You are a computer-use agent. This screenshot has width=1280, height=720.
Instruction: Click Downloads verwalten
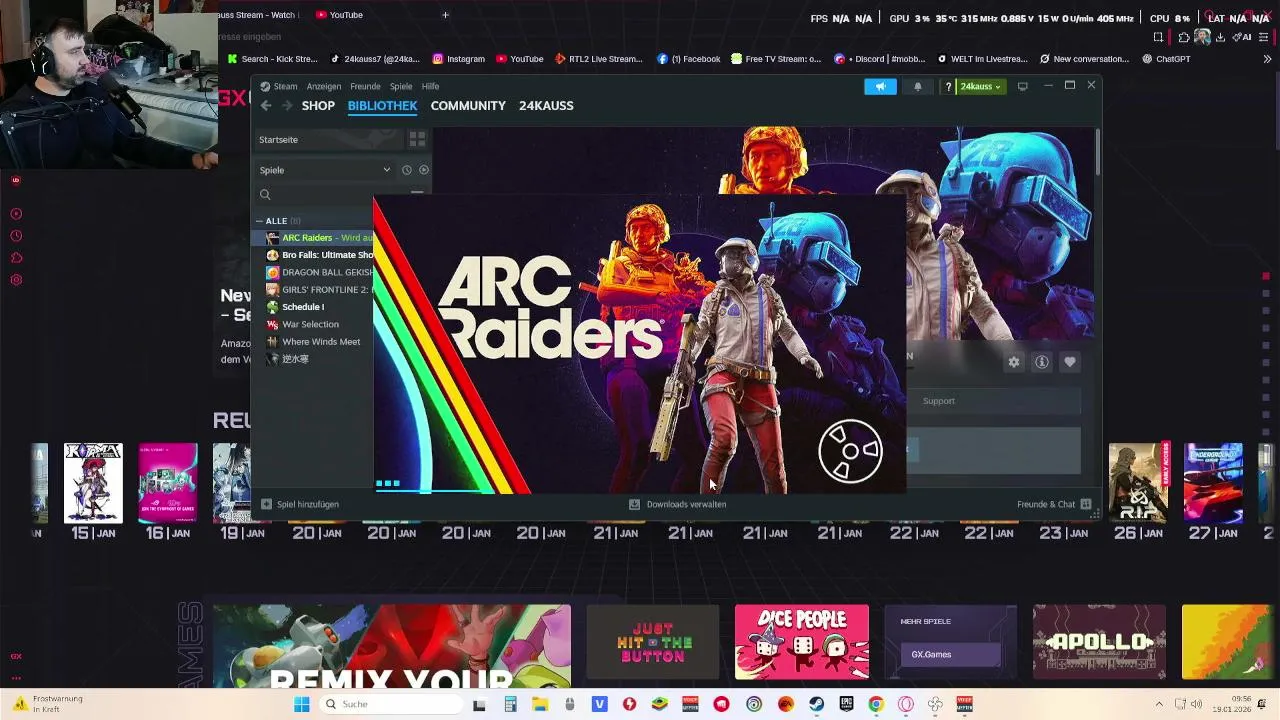686,504
